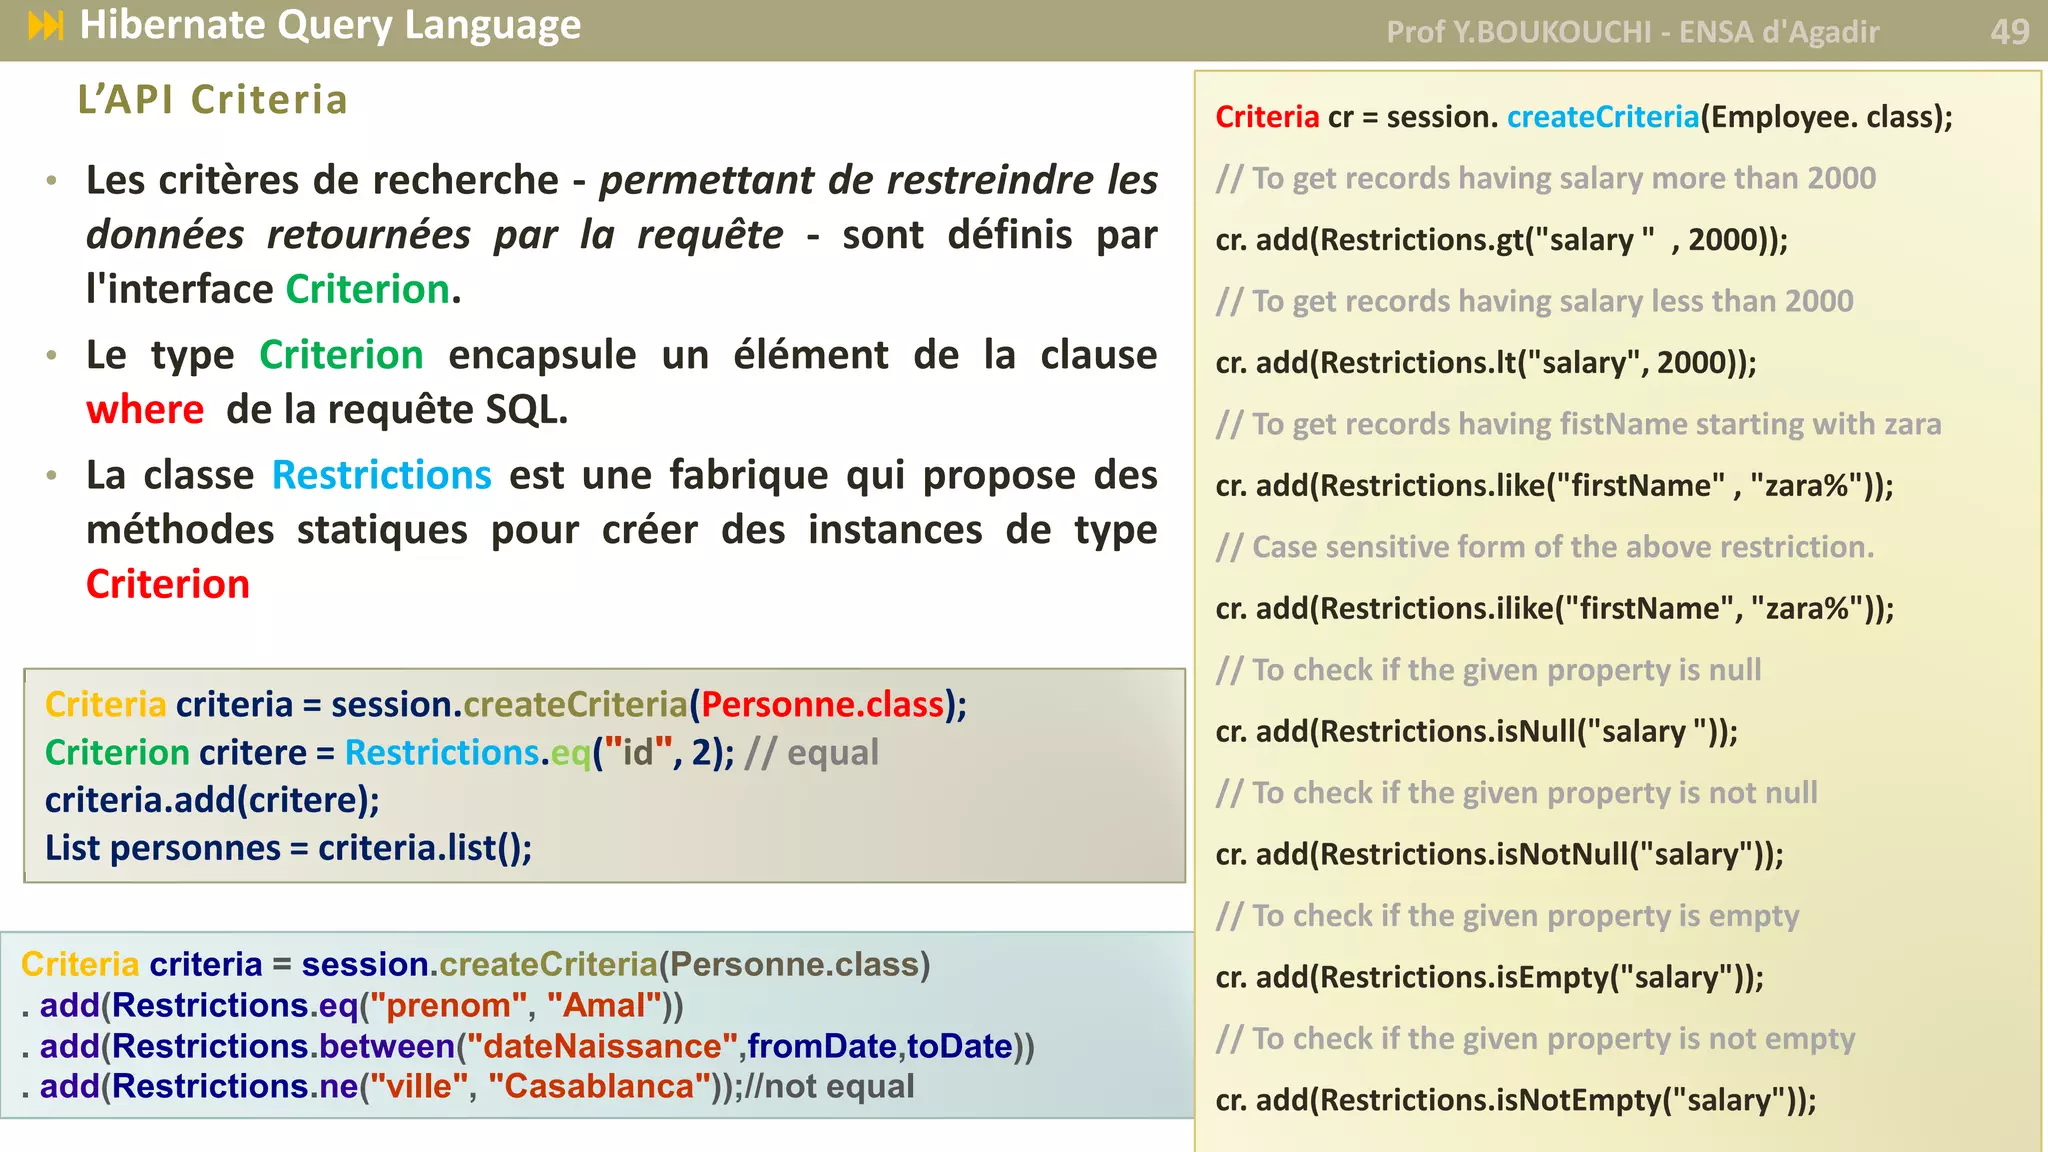Click 'cr. add(Restrictions.isNotNull("salary"));'
Image resolution: width=2048 pixels, height=1152 pixels.
coord(1500,855)
